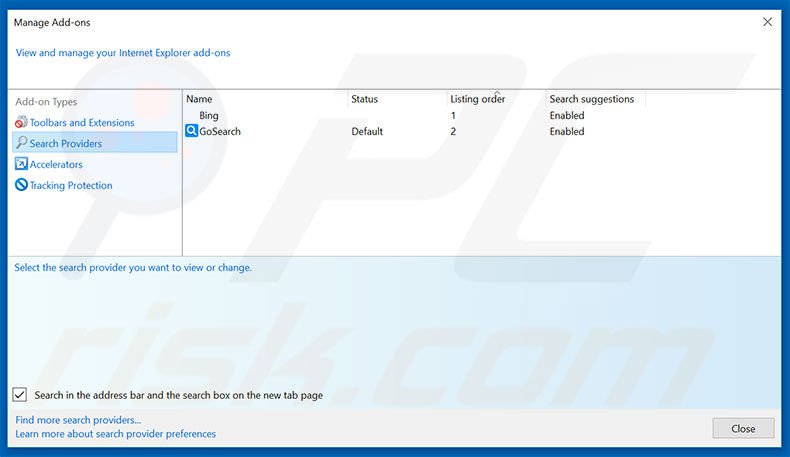Click Bing's listing order value 1
This screenshot has width=790, height=457.
(453, 115)
